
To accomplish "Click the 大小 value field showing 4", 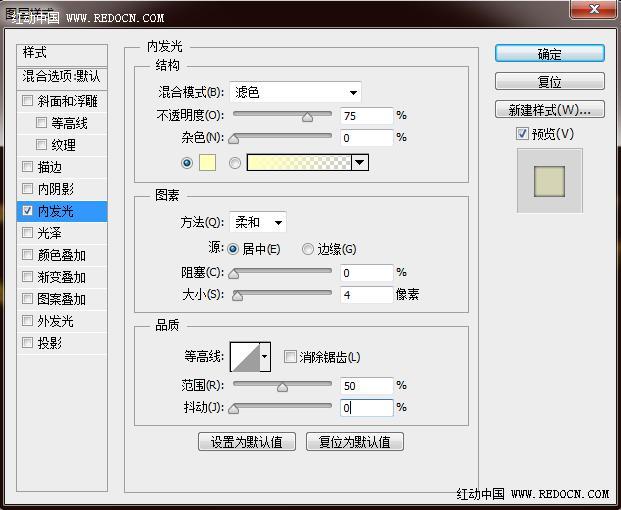I will coord(367,295).
